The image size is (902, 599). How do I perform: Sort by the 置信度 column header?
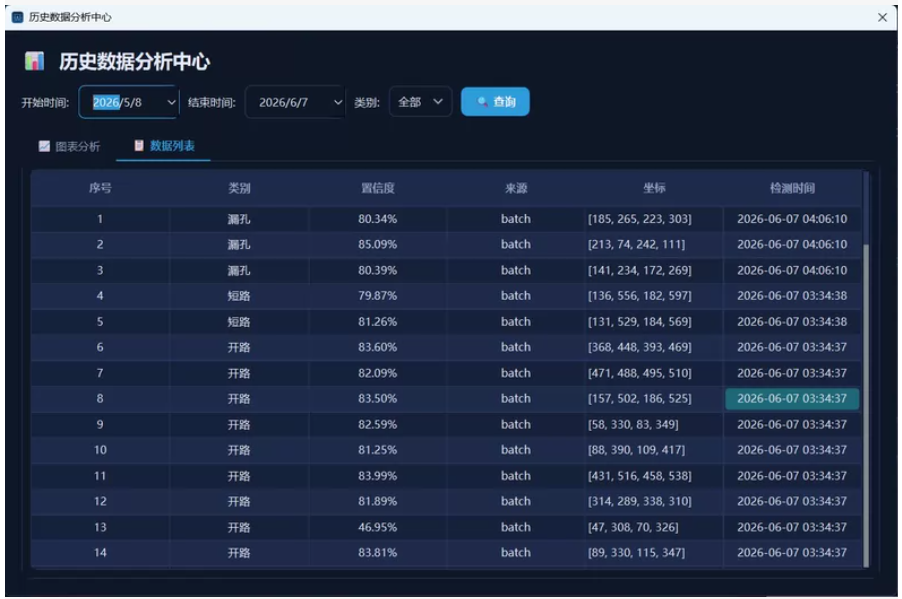[x=377, y=188]
